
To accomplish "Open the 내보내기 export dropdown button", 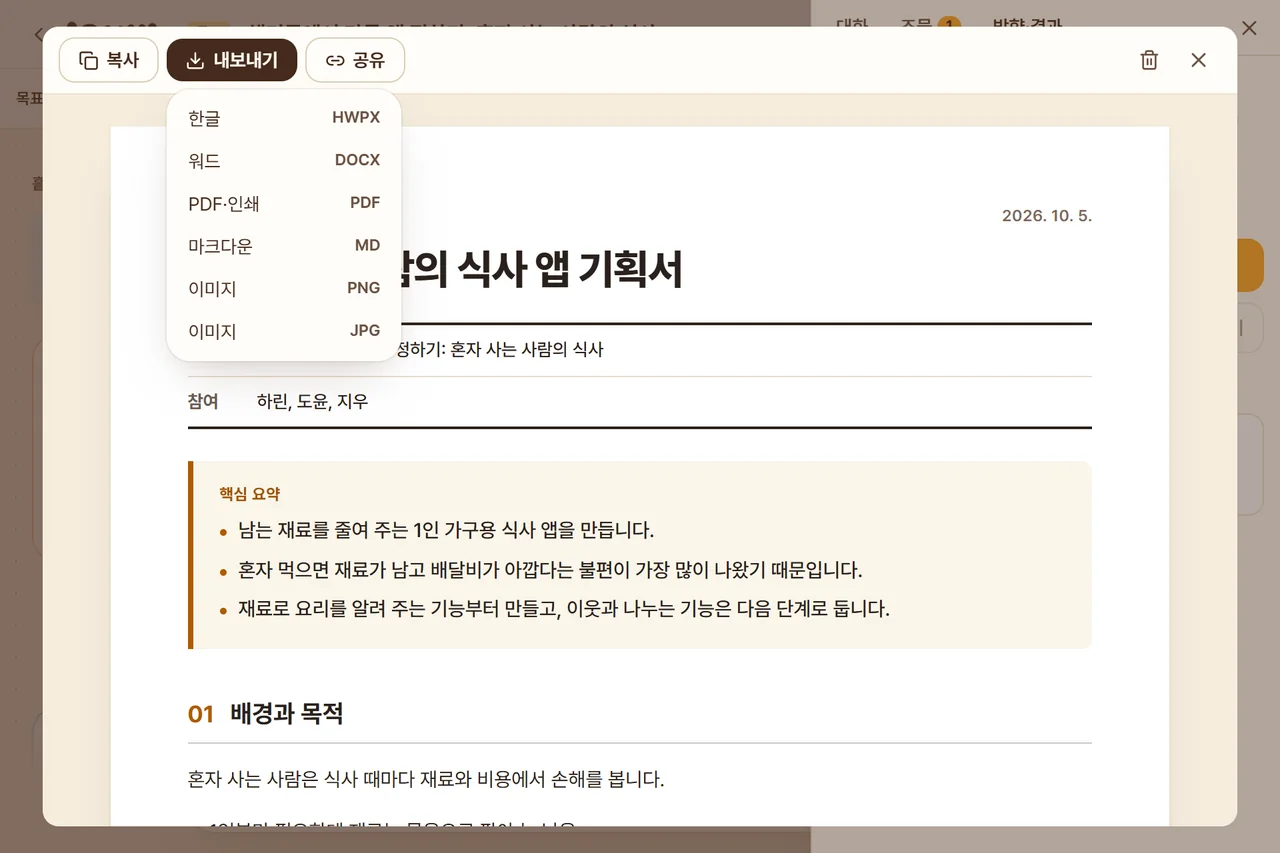I will (232, 60).
